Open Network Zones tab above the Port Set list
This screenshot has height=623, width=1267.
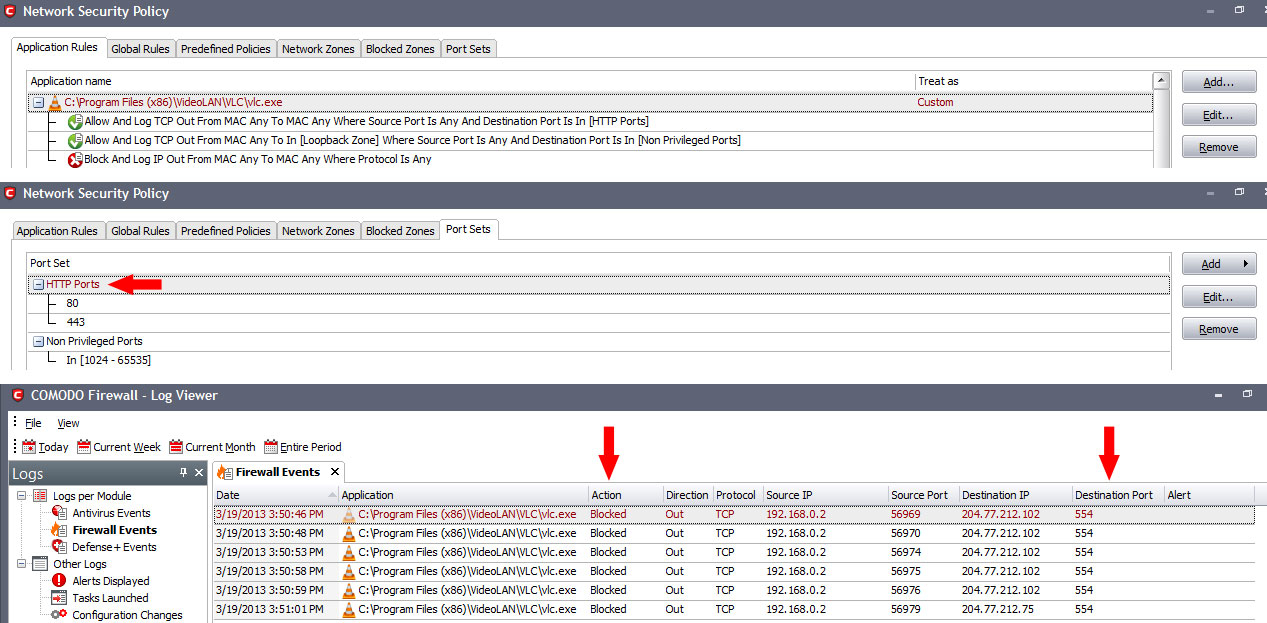(318, 231)
